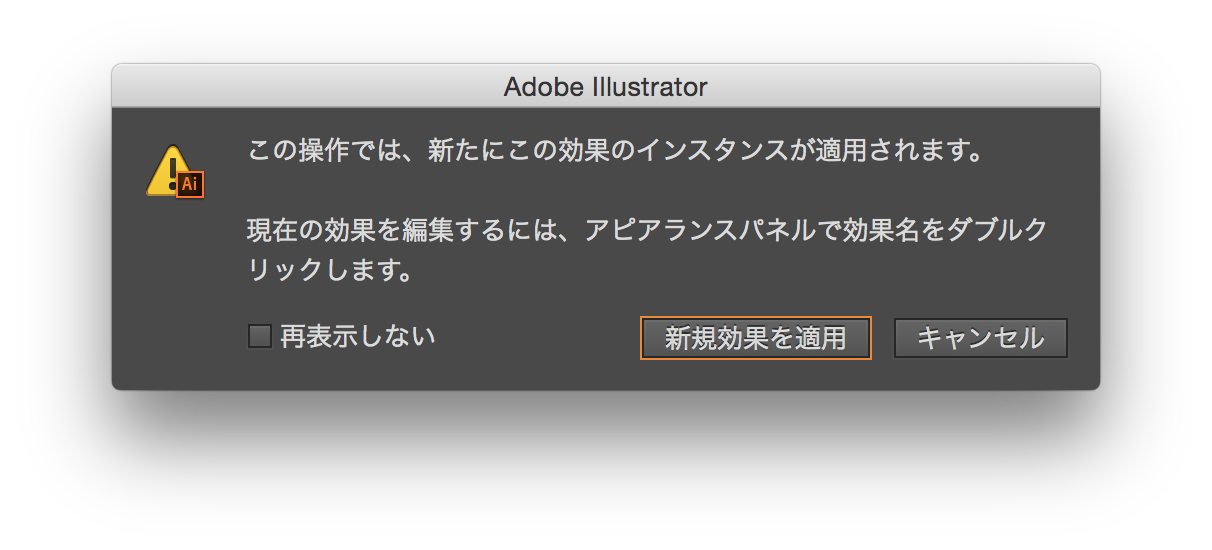The height and width of the screenshot is (550, 1212).
Task: Click the yellow warning triangle icon
Action: (166, 173)
